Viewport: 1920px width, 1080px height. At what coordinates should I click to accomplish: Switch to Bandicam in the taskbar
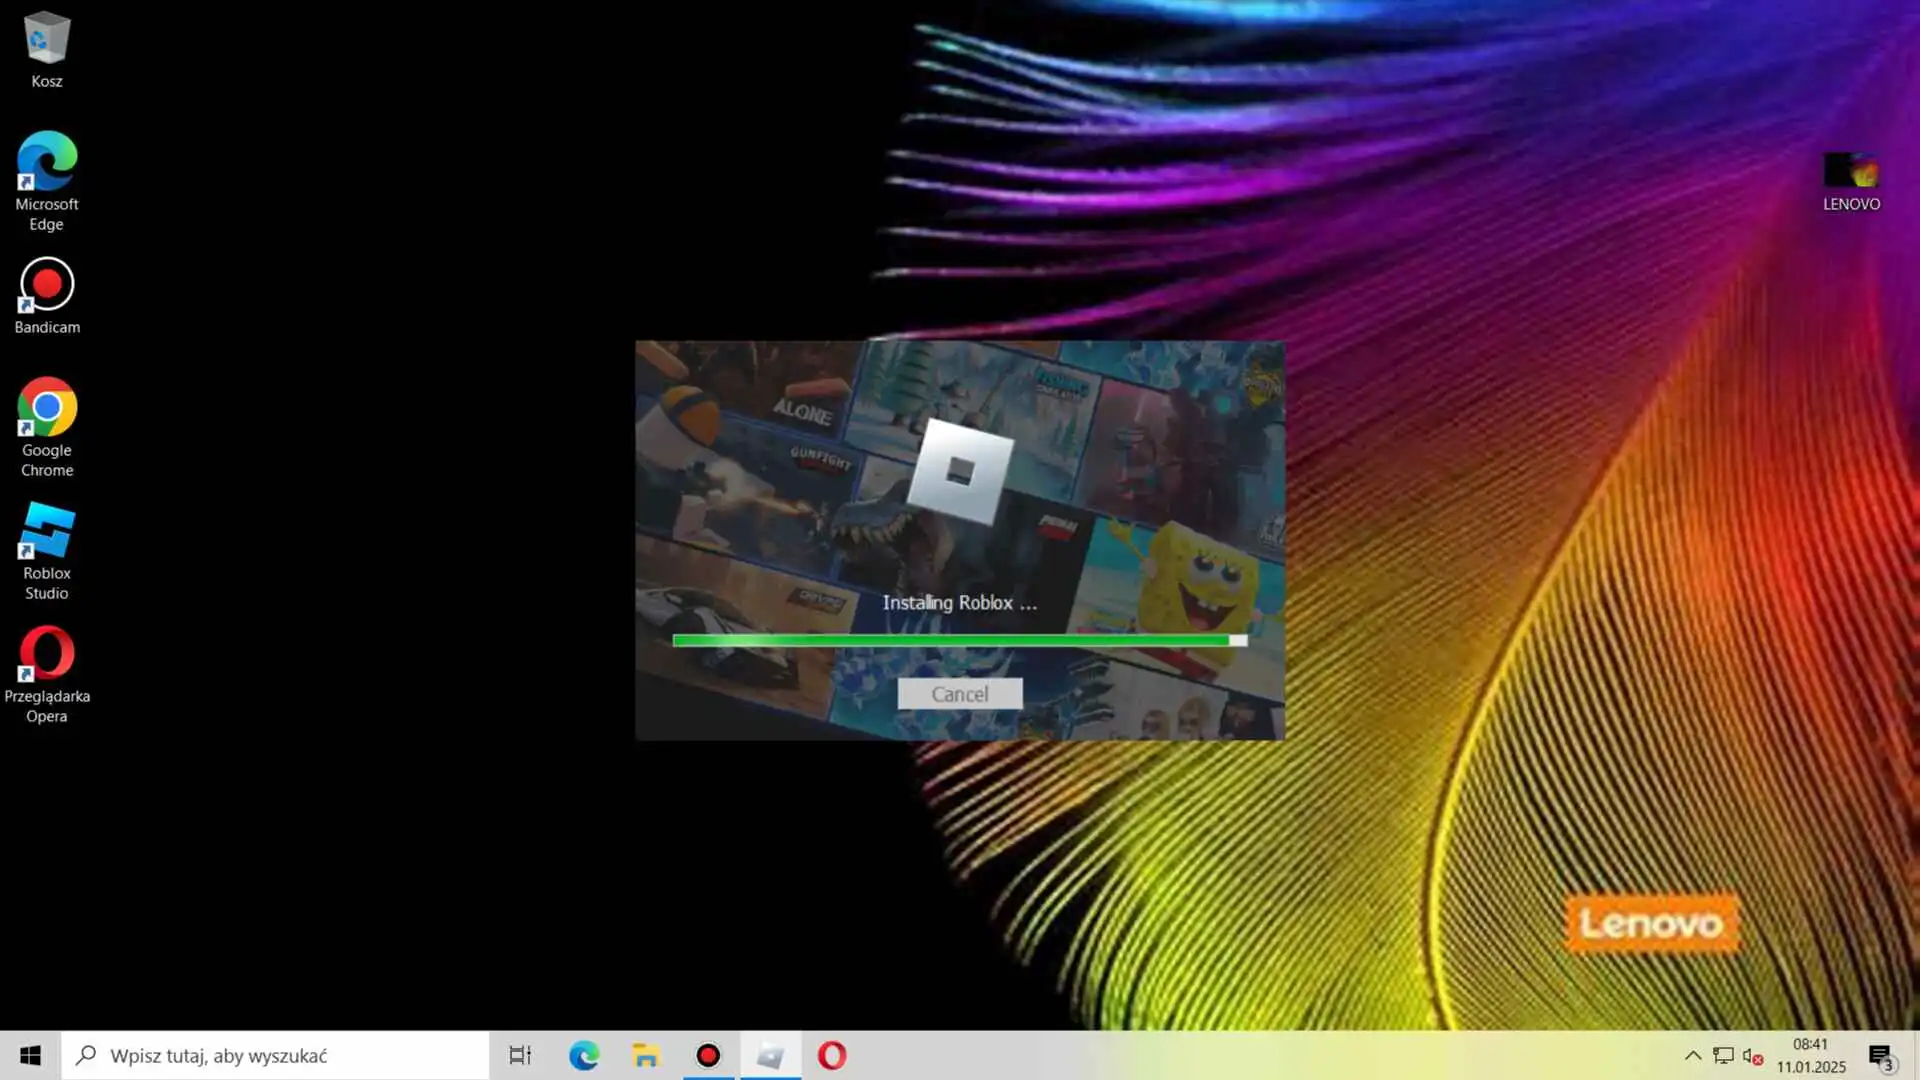click(x=708, y=1055)
